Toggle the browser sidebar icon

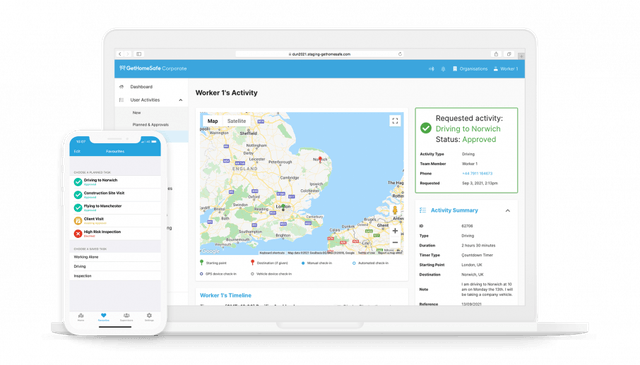point(139,54)
